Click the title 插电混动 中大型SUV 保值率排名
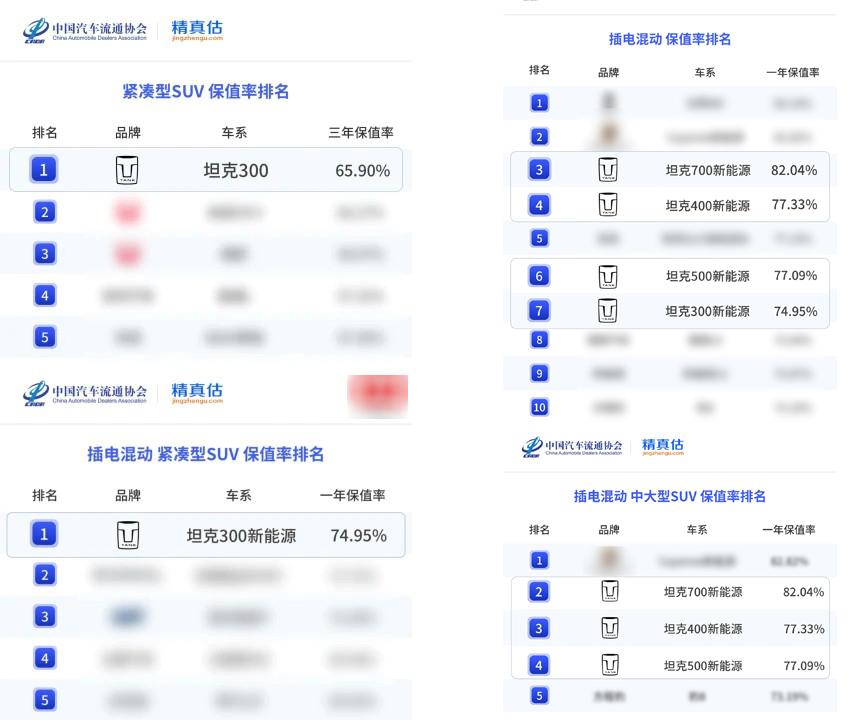Viewport: 862px width, 720px height. coord(670,496)
